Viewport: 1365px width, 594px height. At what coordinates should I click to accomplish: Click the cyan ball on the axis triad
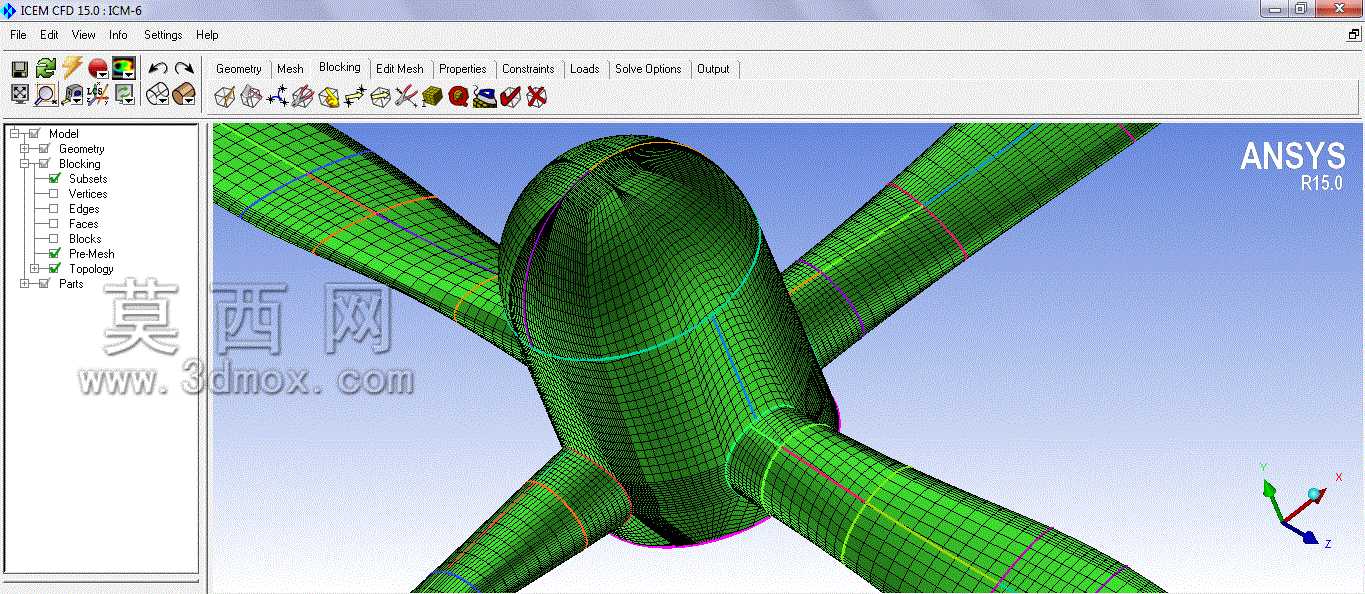(x=1313, y=493)
